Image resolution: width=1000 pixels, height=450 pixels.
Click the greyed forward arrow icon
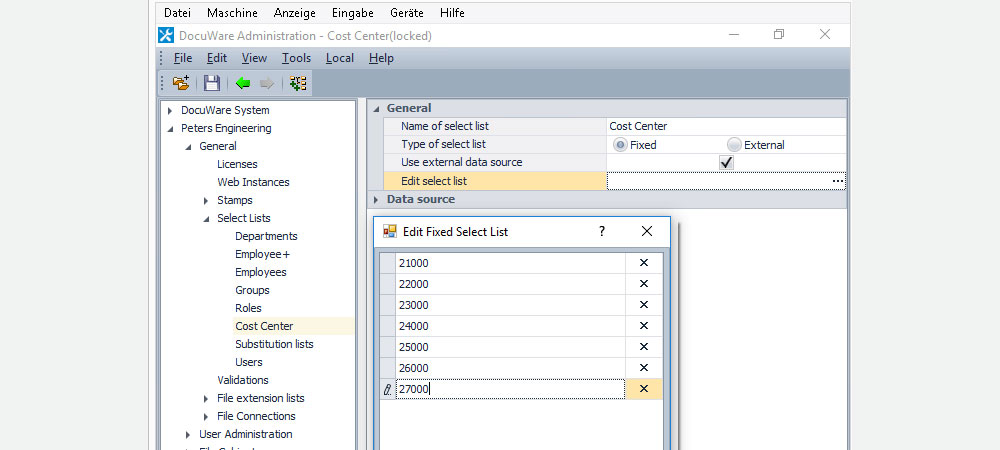point(267,83)
